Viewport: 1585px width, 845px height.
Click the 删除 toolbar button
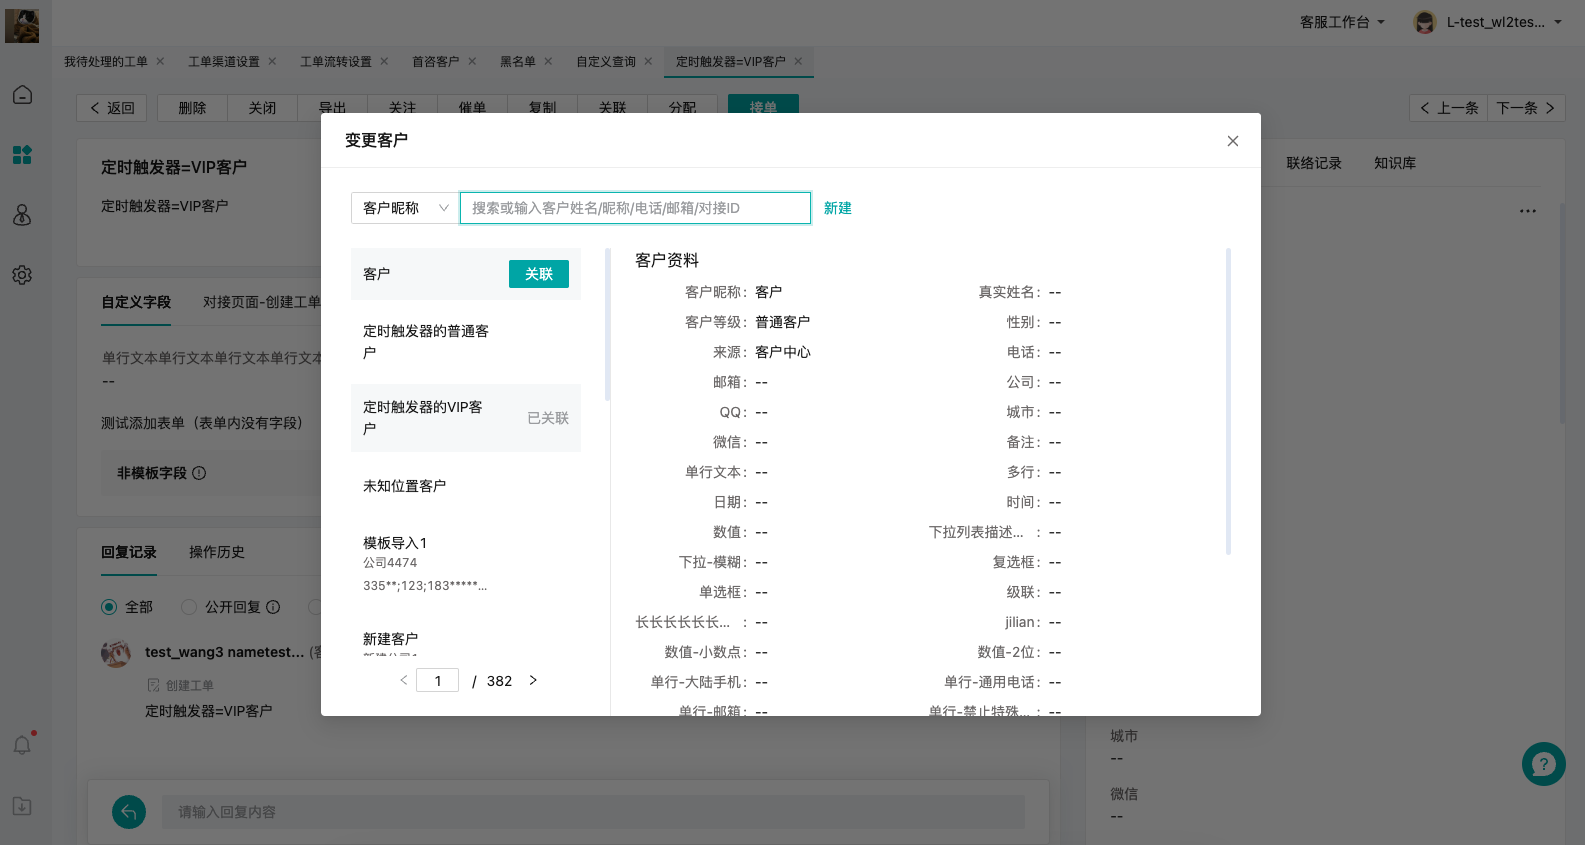(192, 108)
